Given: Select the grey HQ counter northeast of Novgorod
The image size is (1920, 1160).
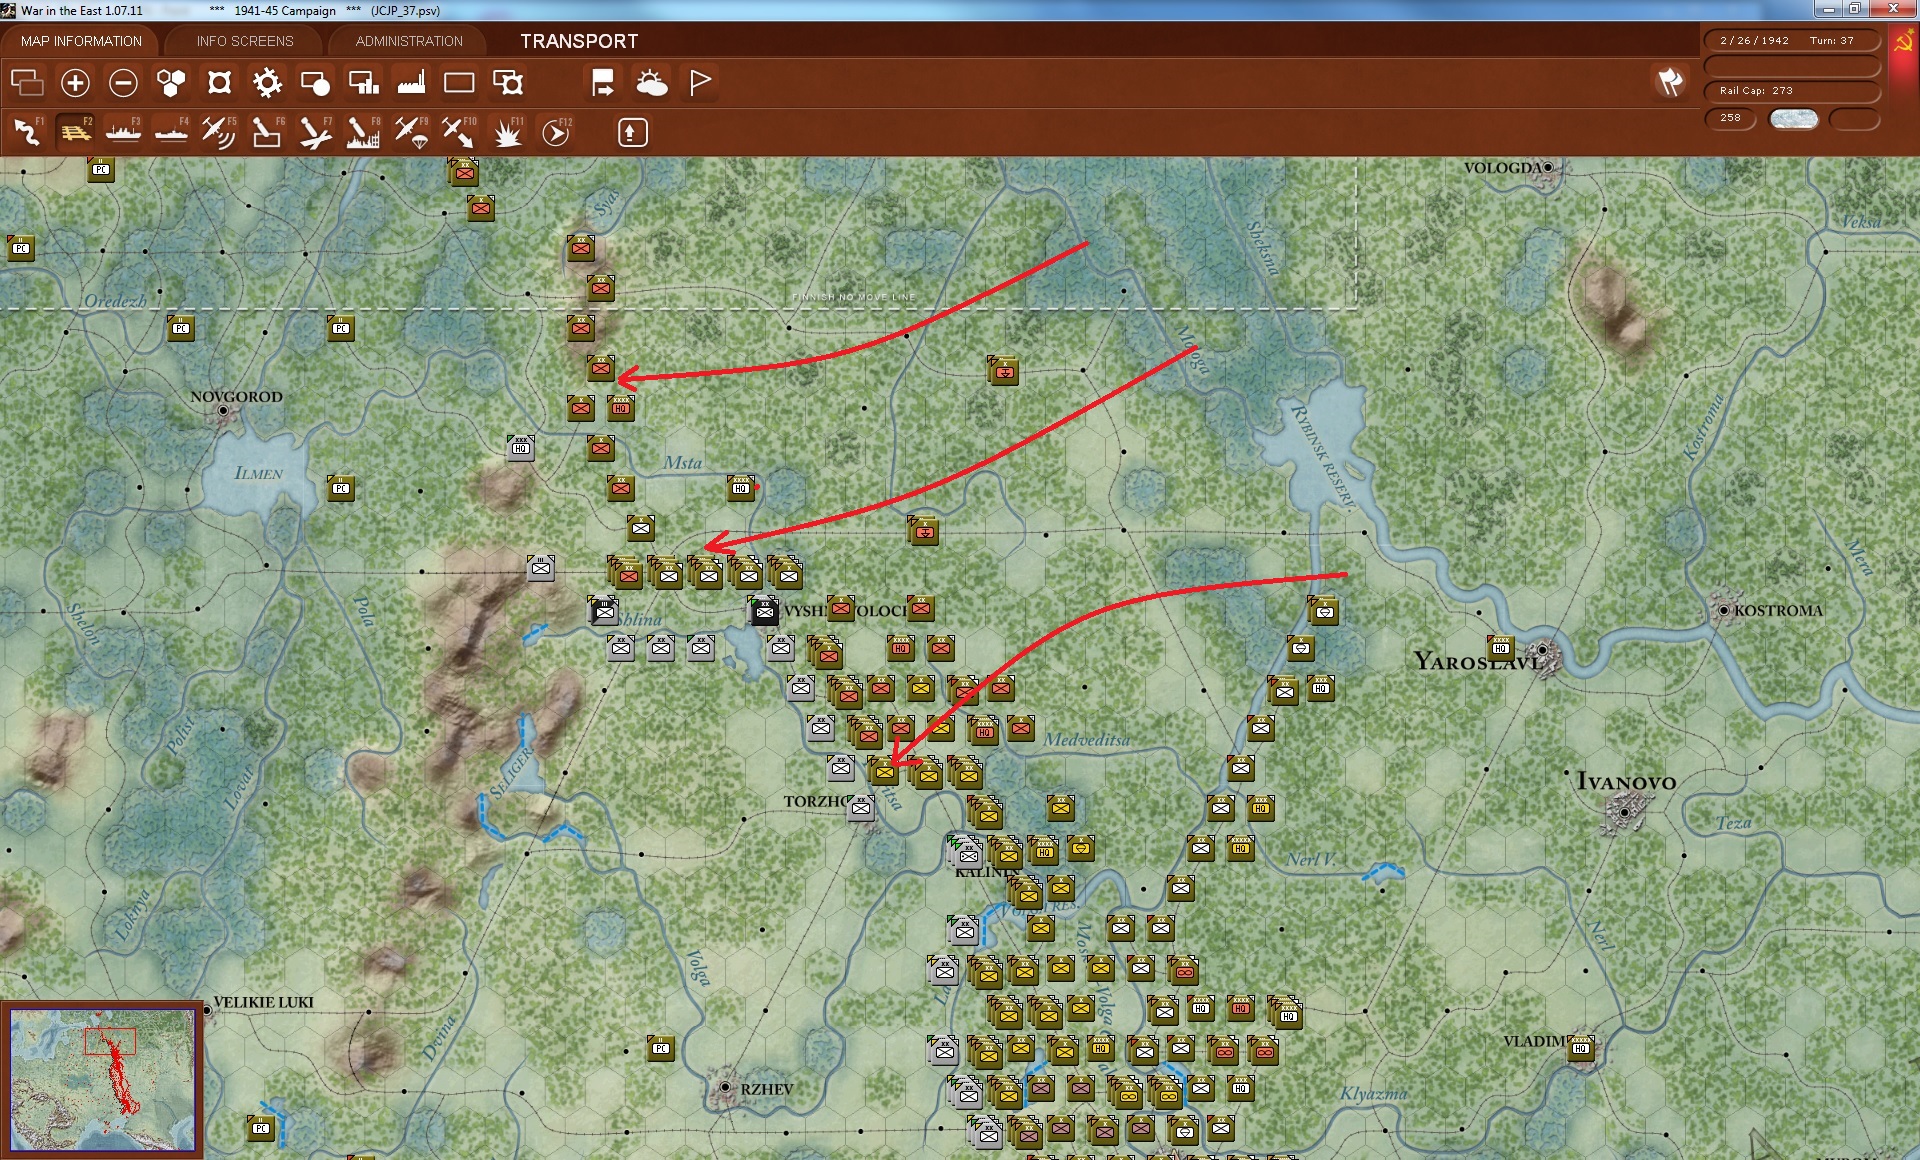Looking at the screenshot, I should pyautogui.click(x=521, y=448).
